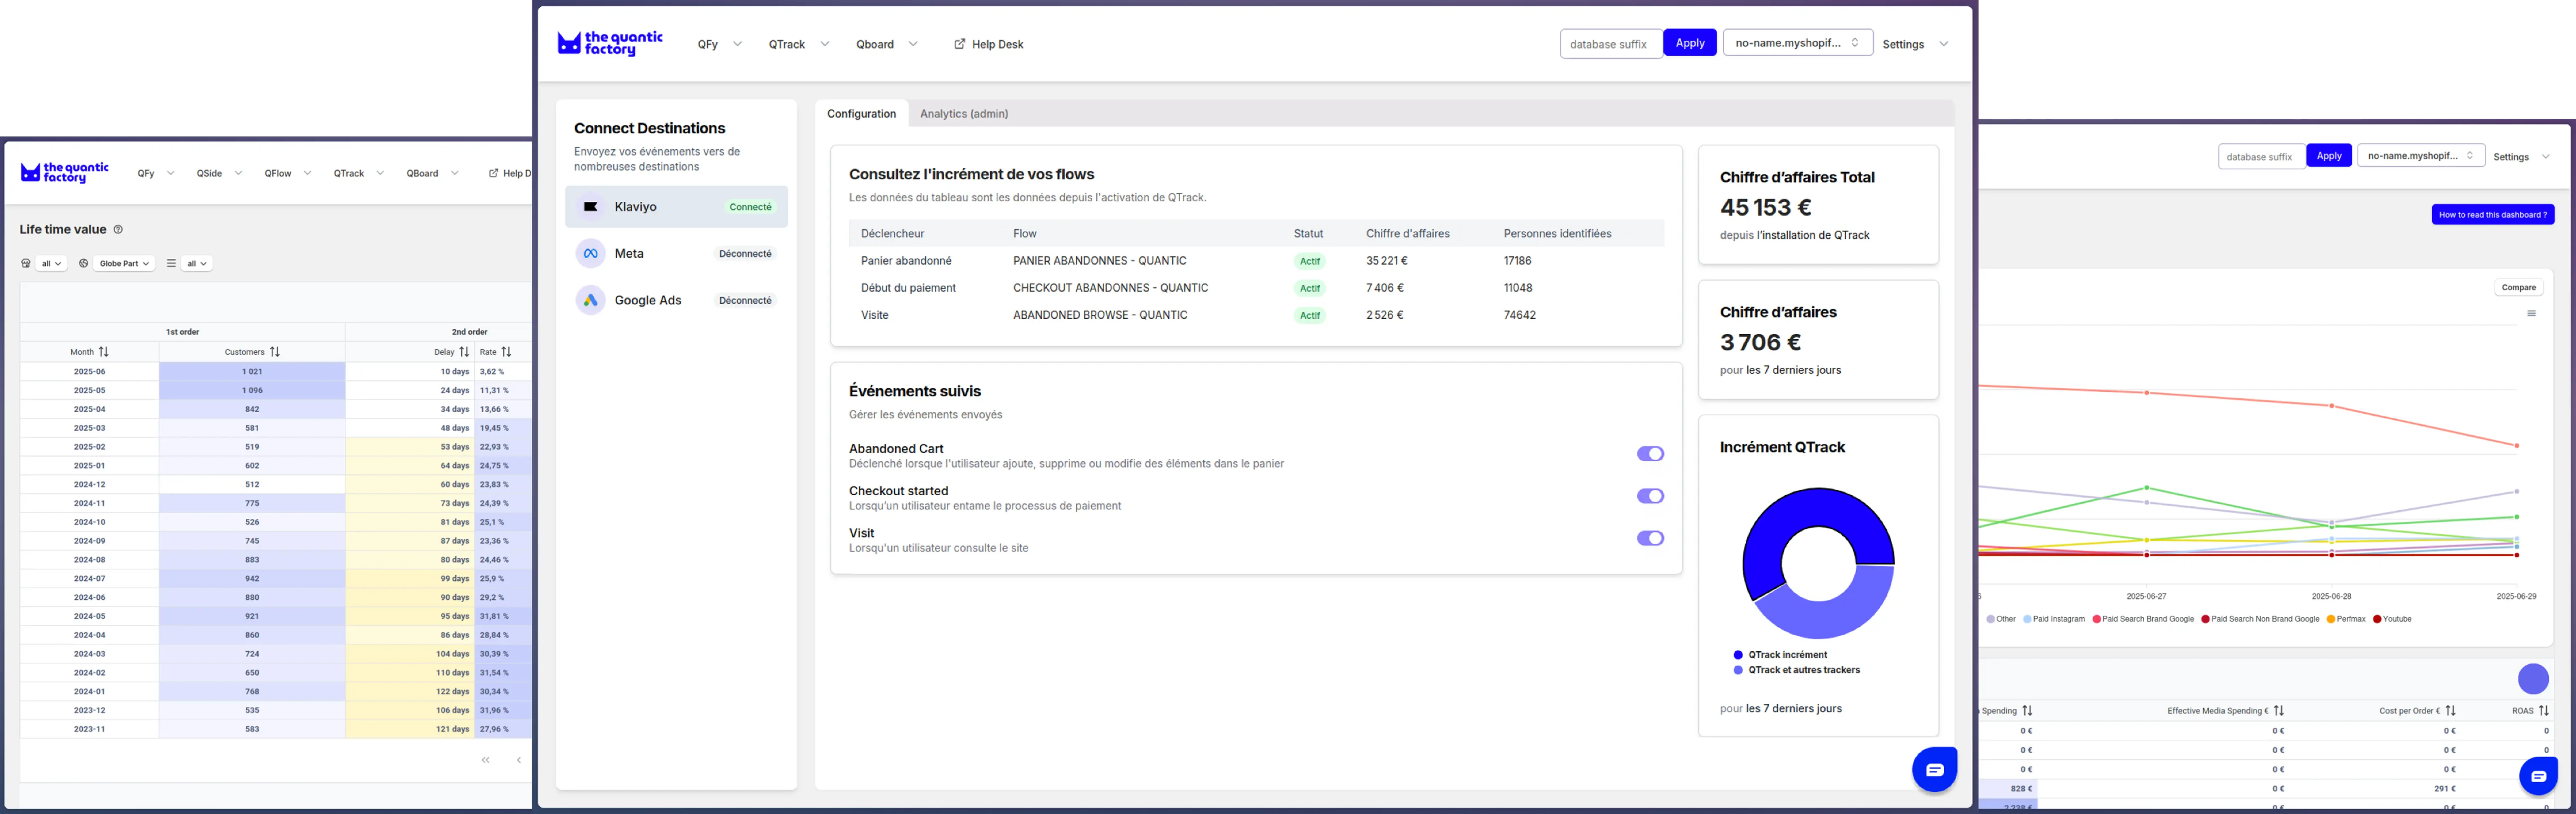Click the Quantic Factory logo in Connect Destinations window
This screenshot has height=814, width=2576.
pos(610,43)
